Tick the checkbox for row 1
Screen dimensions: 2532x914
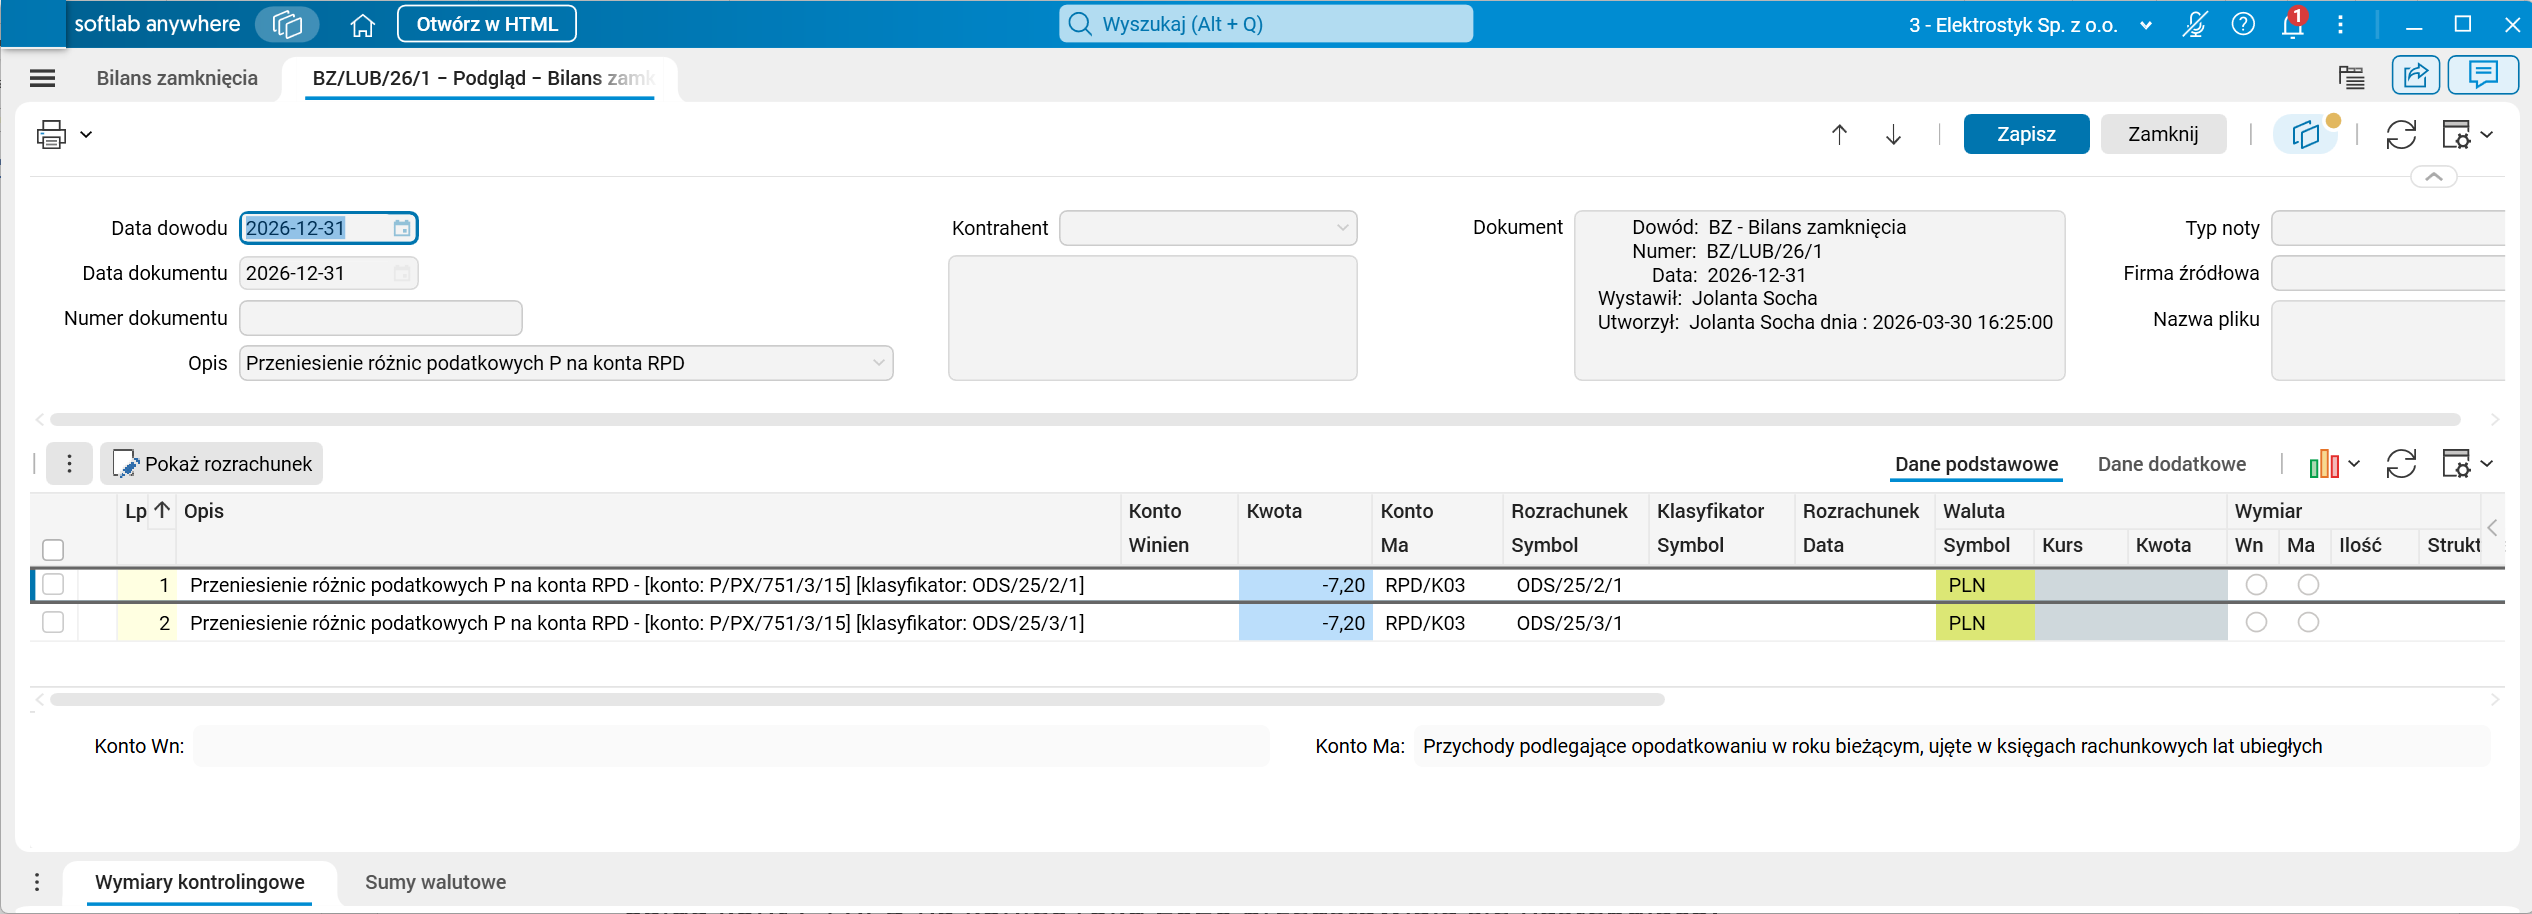tap(53, 584)
